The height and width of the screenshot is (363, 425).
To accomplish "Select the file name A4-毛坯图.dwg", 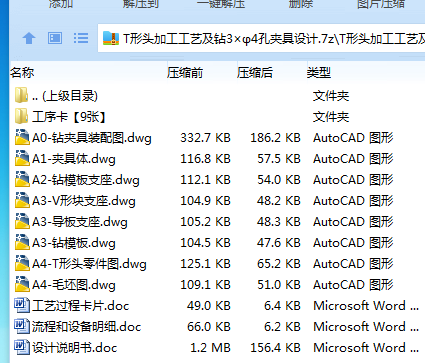I will [74, 285].
